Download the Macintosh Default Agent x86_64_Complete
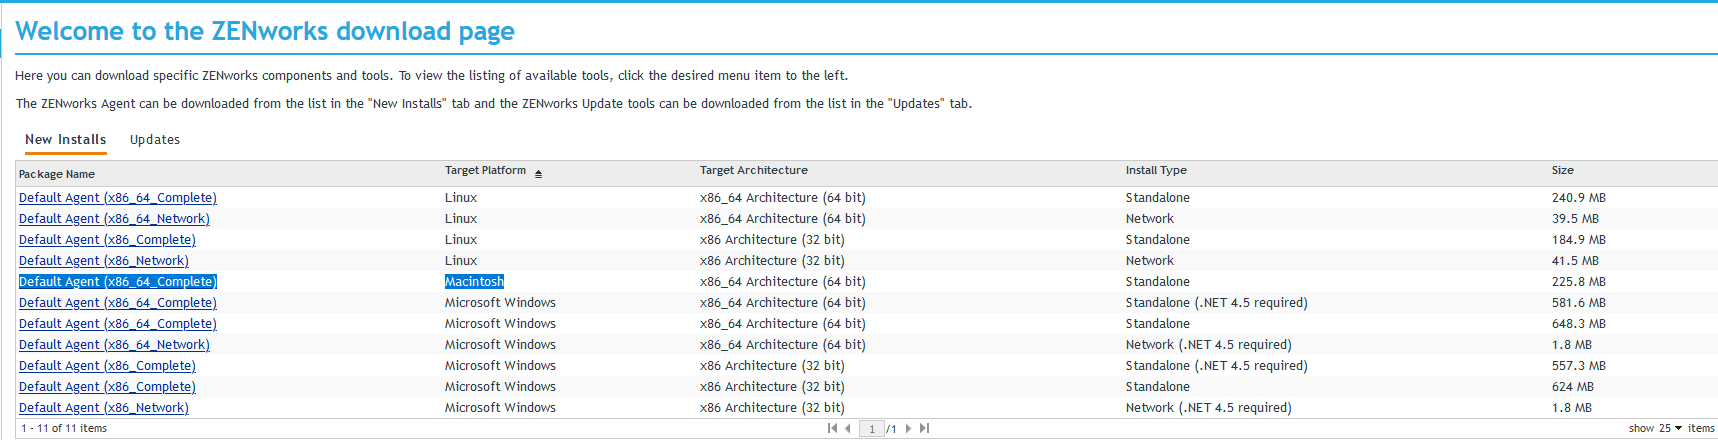 [x=118, y=282]
